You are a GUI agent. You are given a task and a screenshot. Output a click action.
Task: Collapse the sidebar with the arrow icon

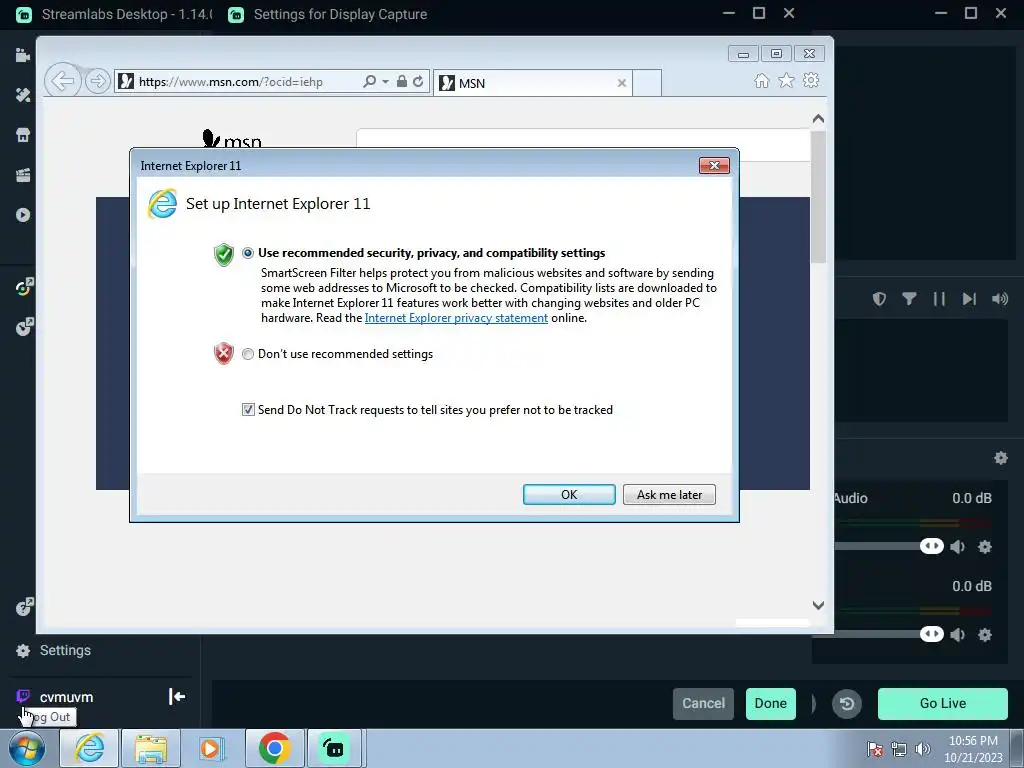tap(177, 697)
